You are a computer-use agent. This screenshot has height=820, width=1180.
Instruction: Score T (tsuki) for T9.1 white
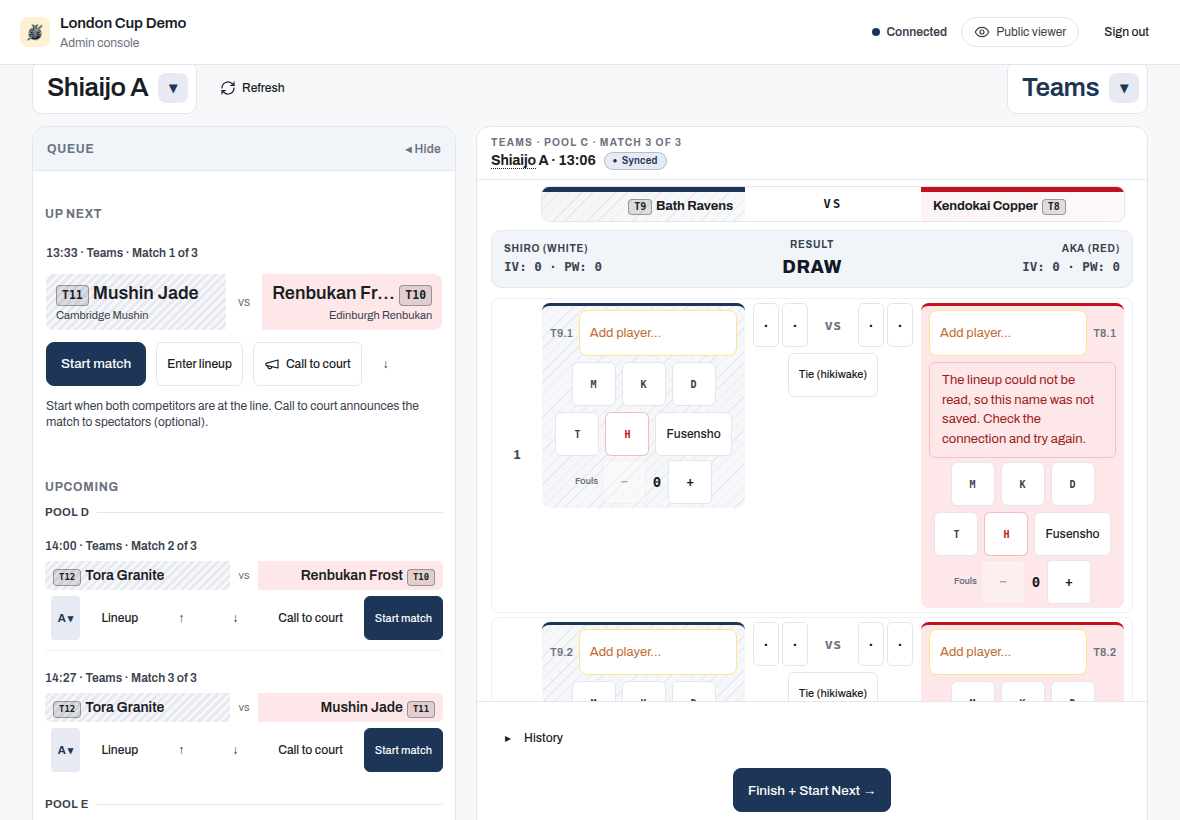[577, 434]
